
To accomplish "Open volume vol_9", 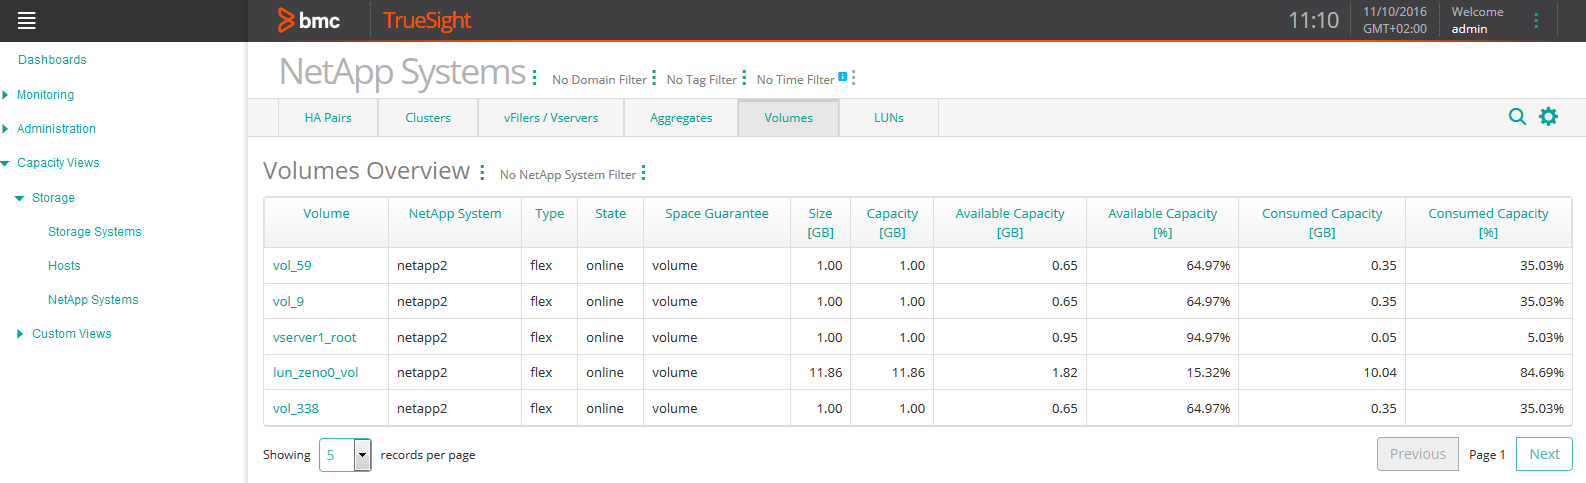I will 288,302.
